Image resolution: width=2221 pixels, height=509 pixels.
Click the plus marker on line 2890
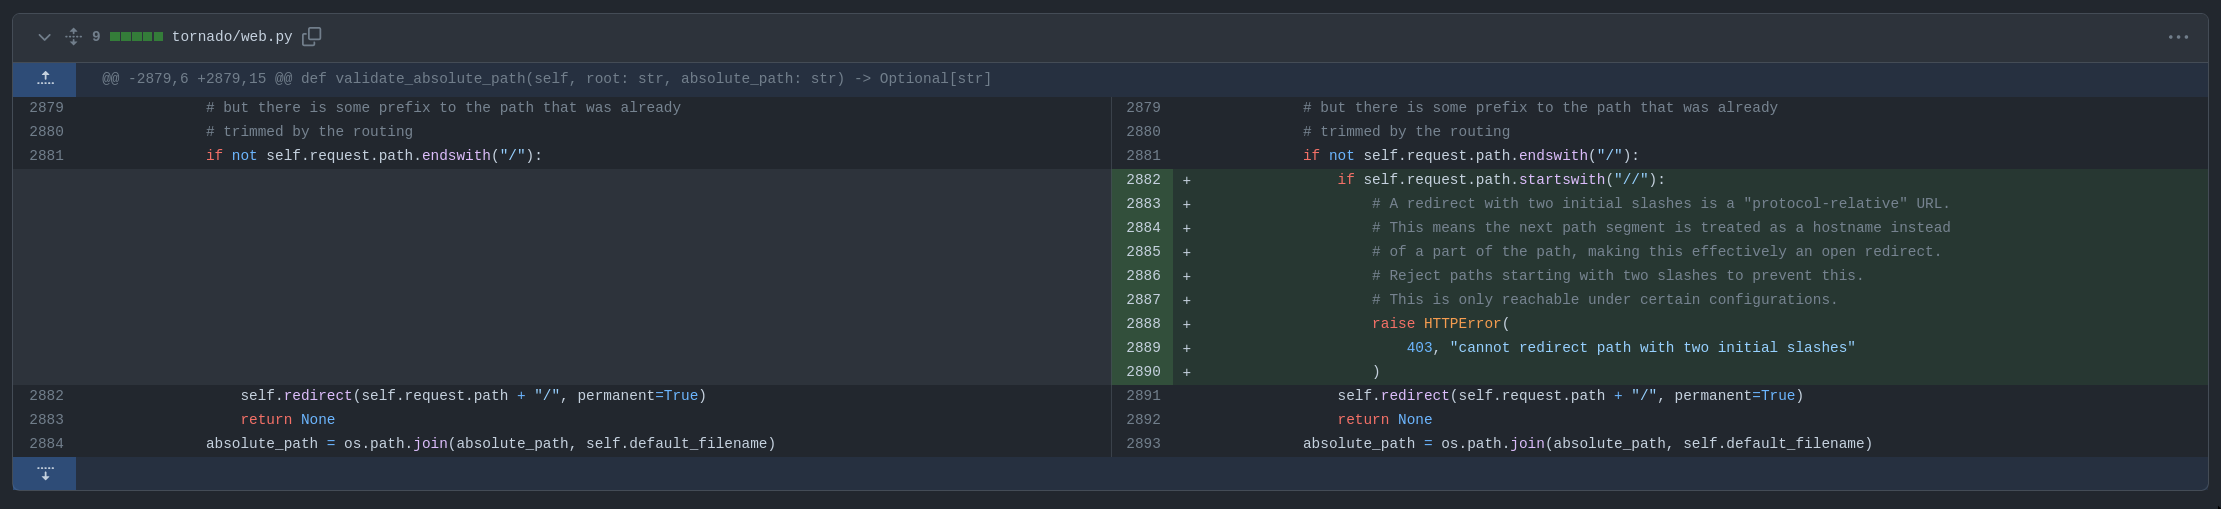click(x=1187, y=372)
